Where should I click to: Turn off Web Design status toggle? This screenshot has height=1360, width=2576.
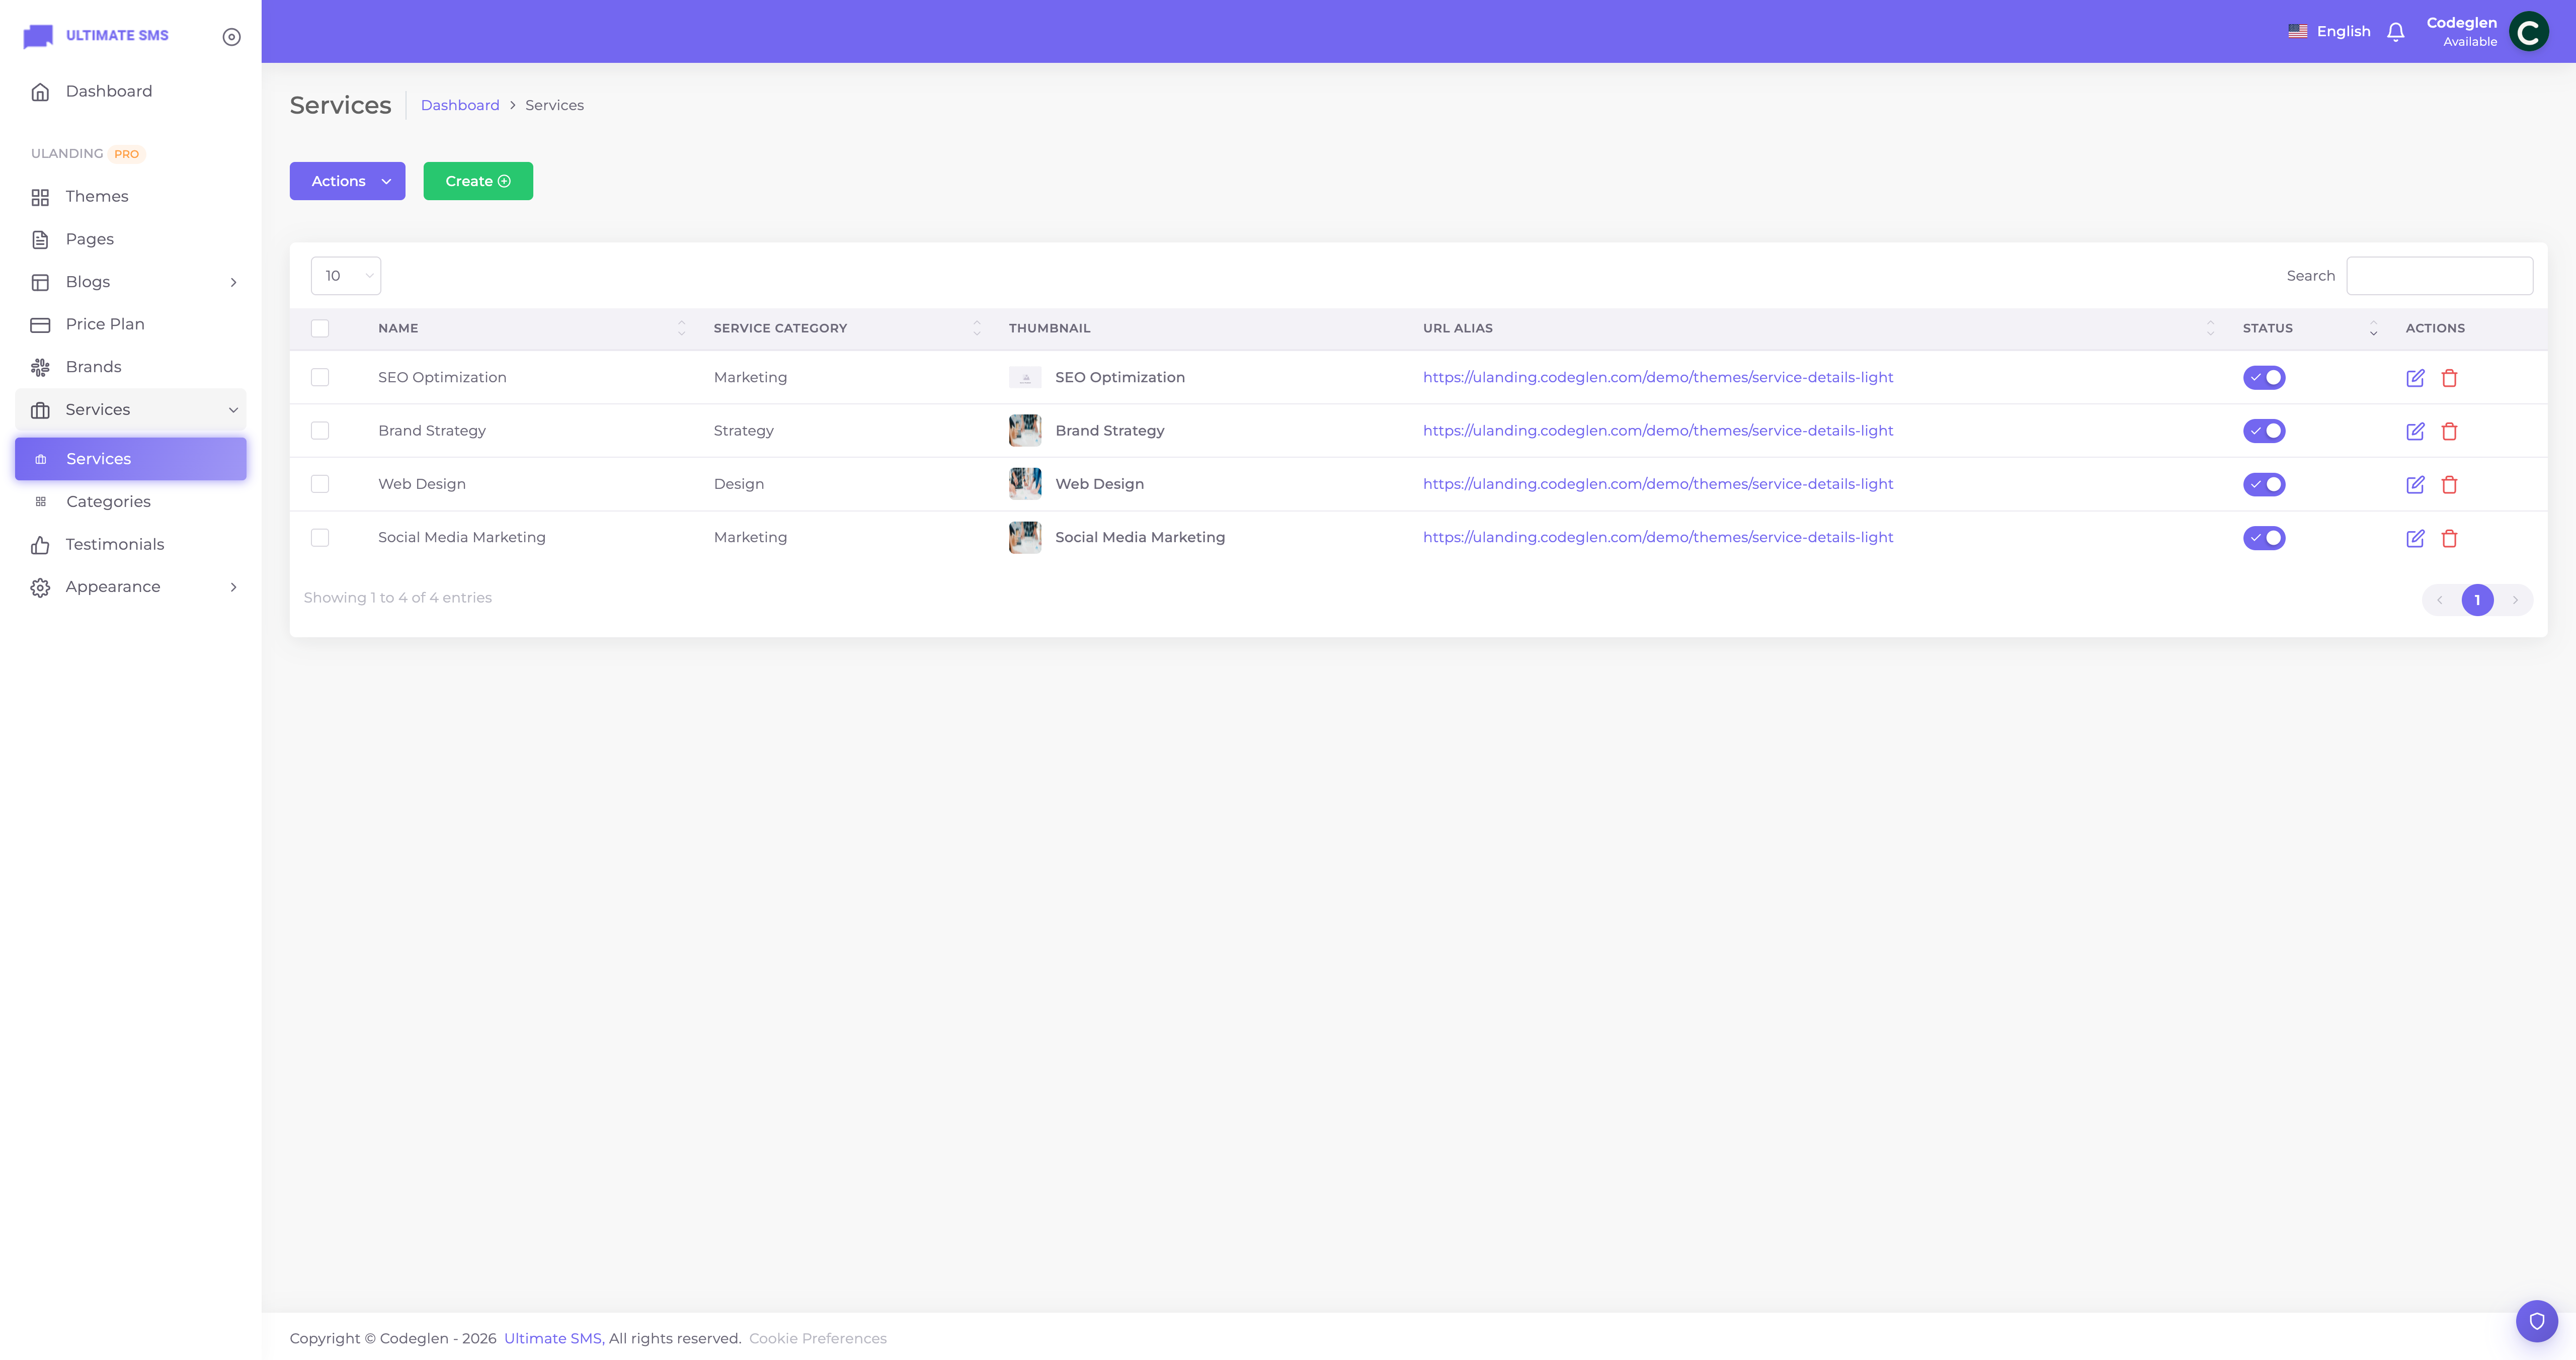[x=2263, y=484]
